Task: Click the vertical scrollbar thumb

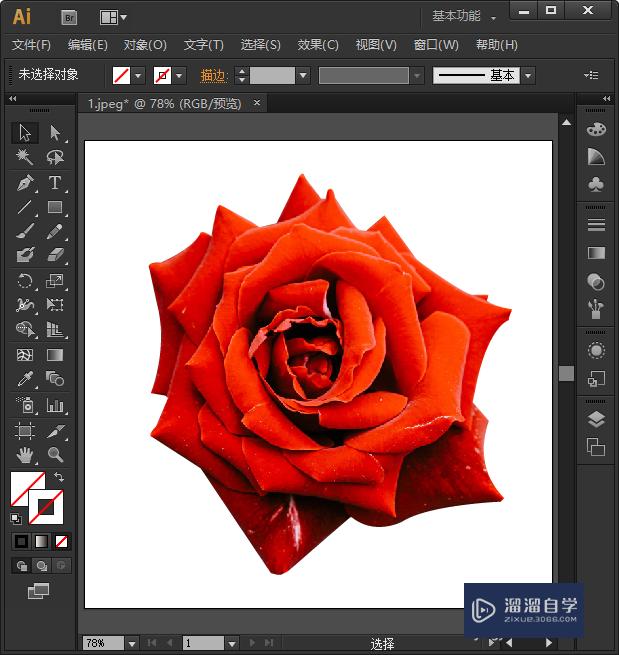Action: click(x=566, y=373)
